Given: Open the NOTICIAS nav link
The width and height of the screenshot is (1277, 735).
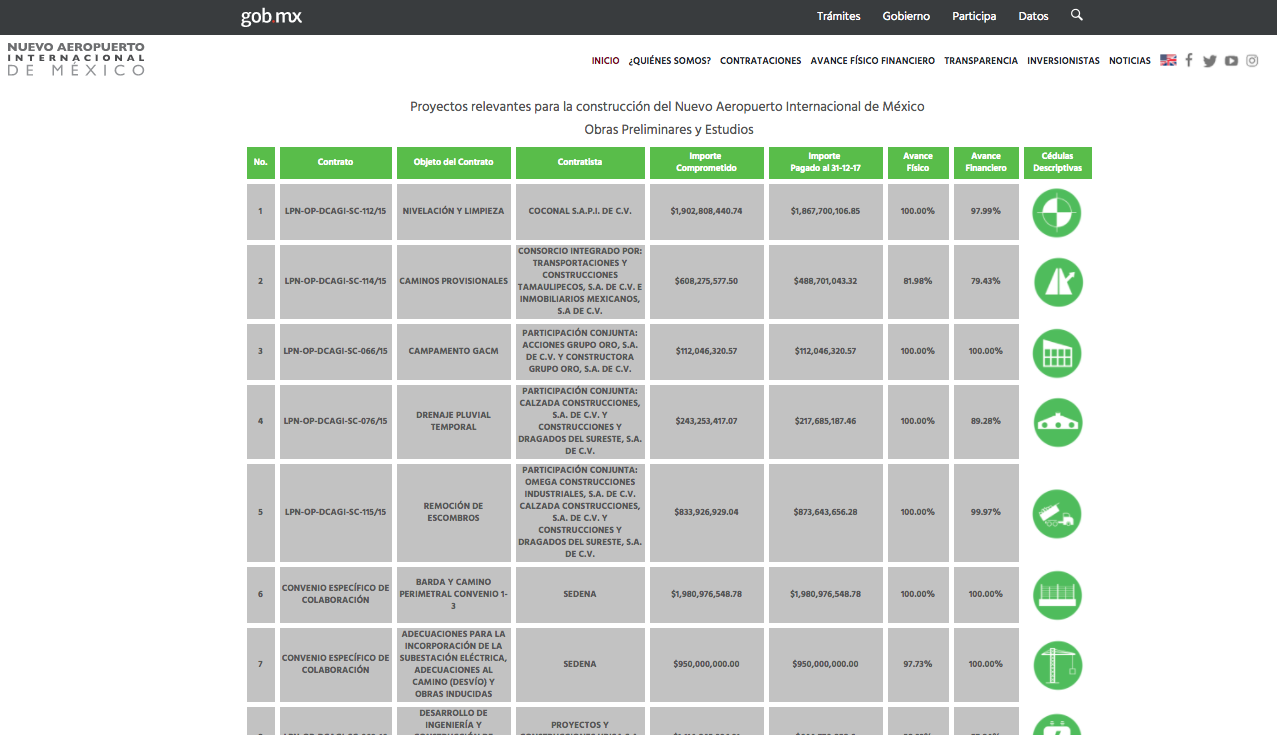Looking at the screenshot, I should coord(1130,61).
